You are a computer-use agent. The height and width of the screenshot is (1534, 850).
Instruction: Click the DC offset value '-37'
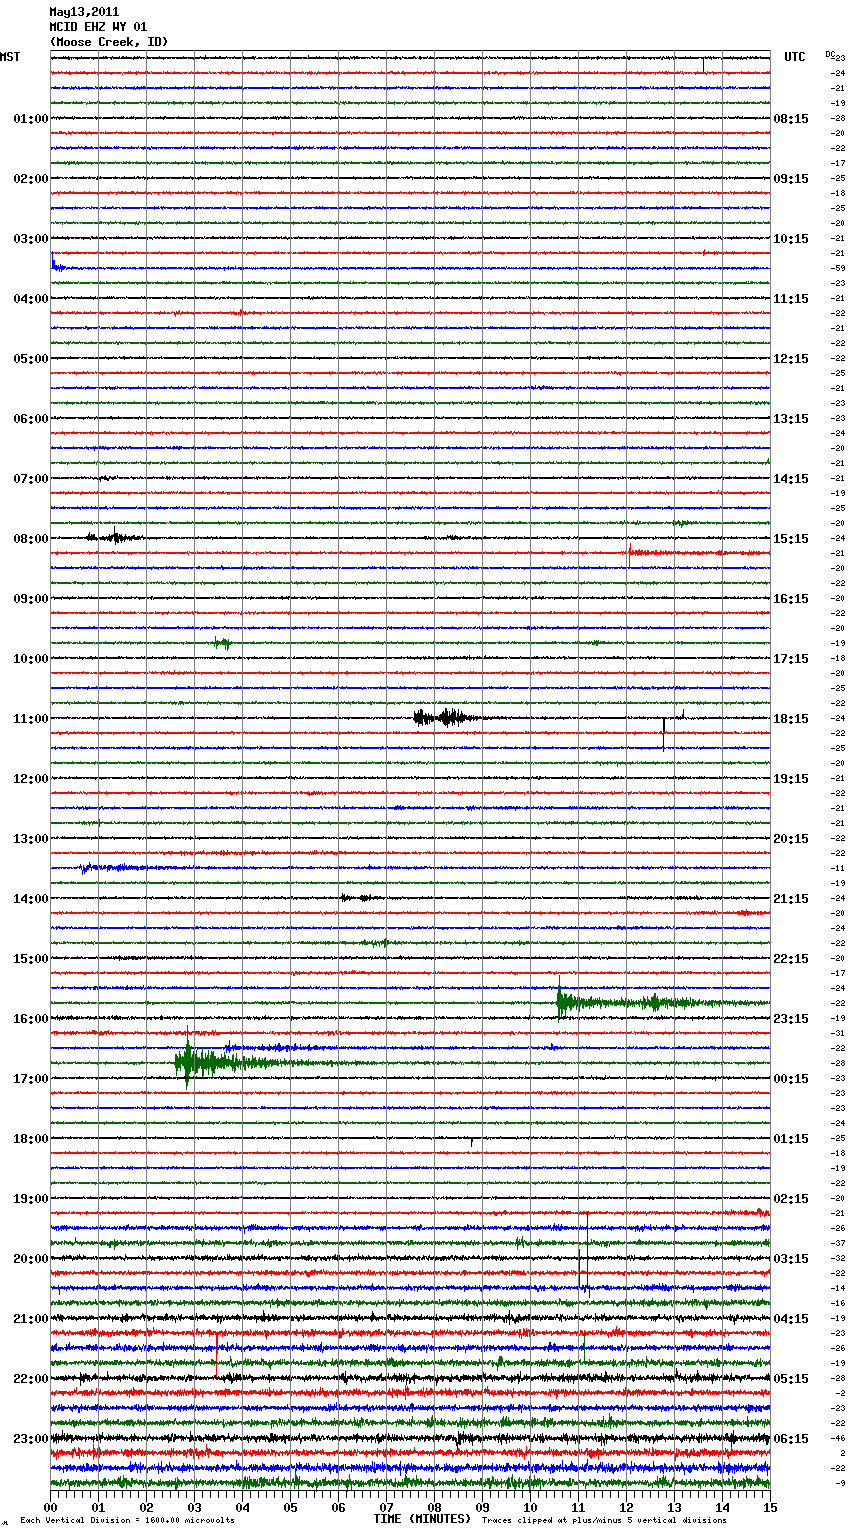pyautogui.click(x=839, y=1243)
